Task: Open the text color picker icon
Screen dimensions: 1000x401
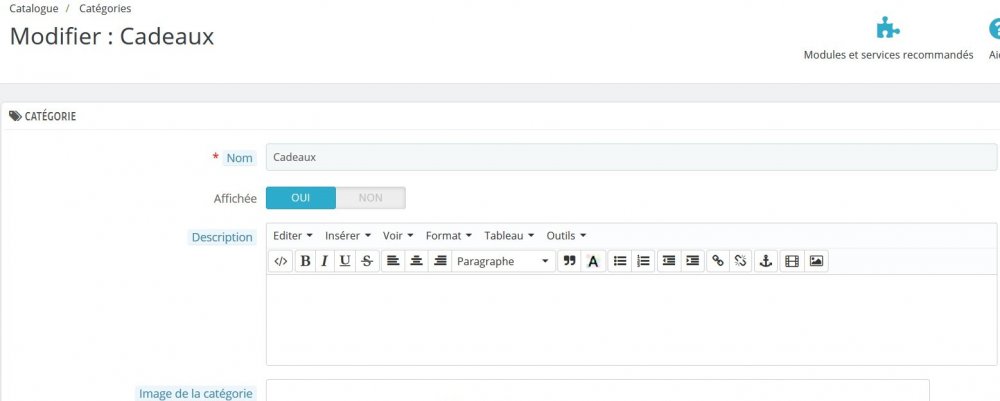Action: point(593,261)
